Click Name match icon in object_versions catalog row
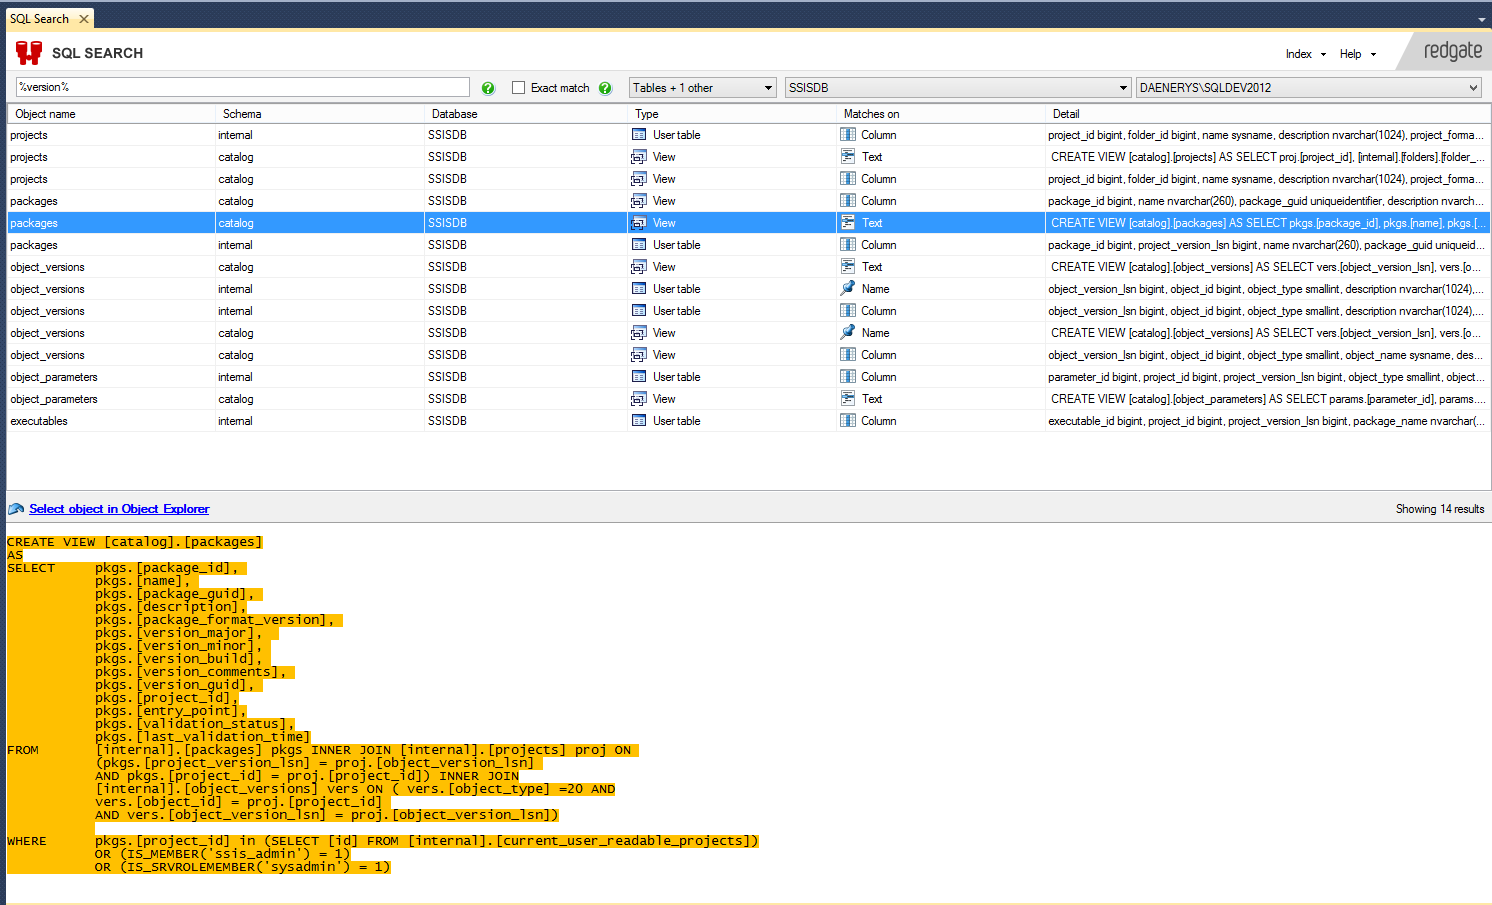Image resolution: width=1492 pixels, height=905 pixels. (x=848, y=332)
